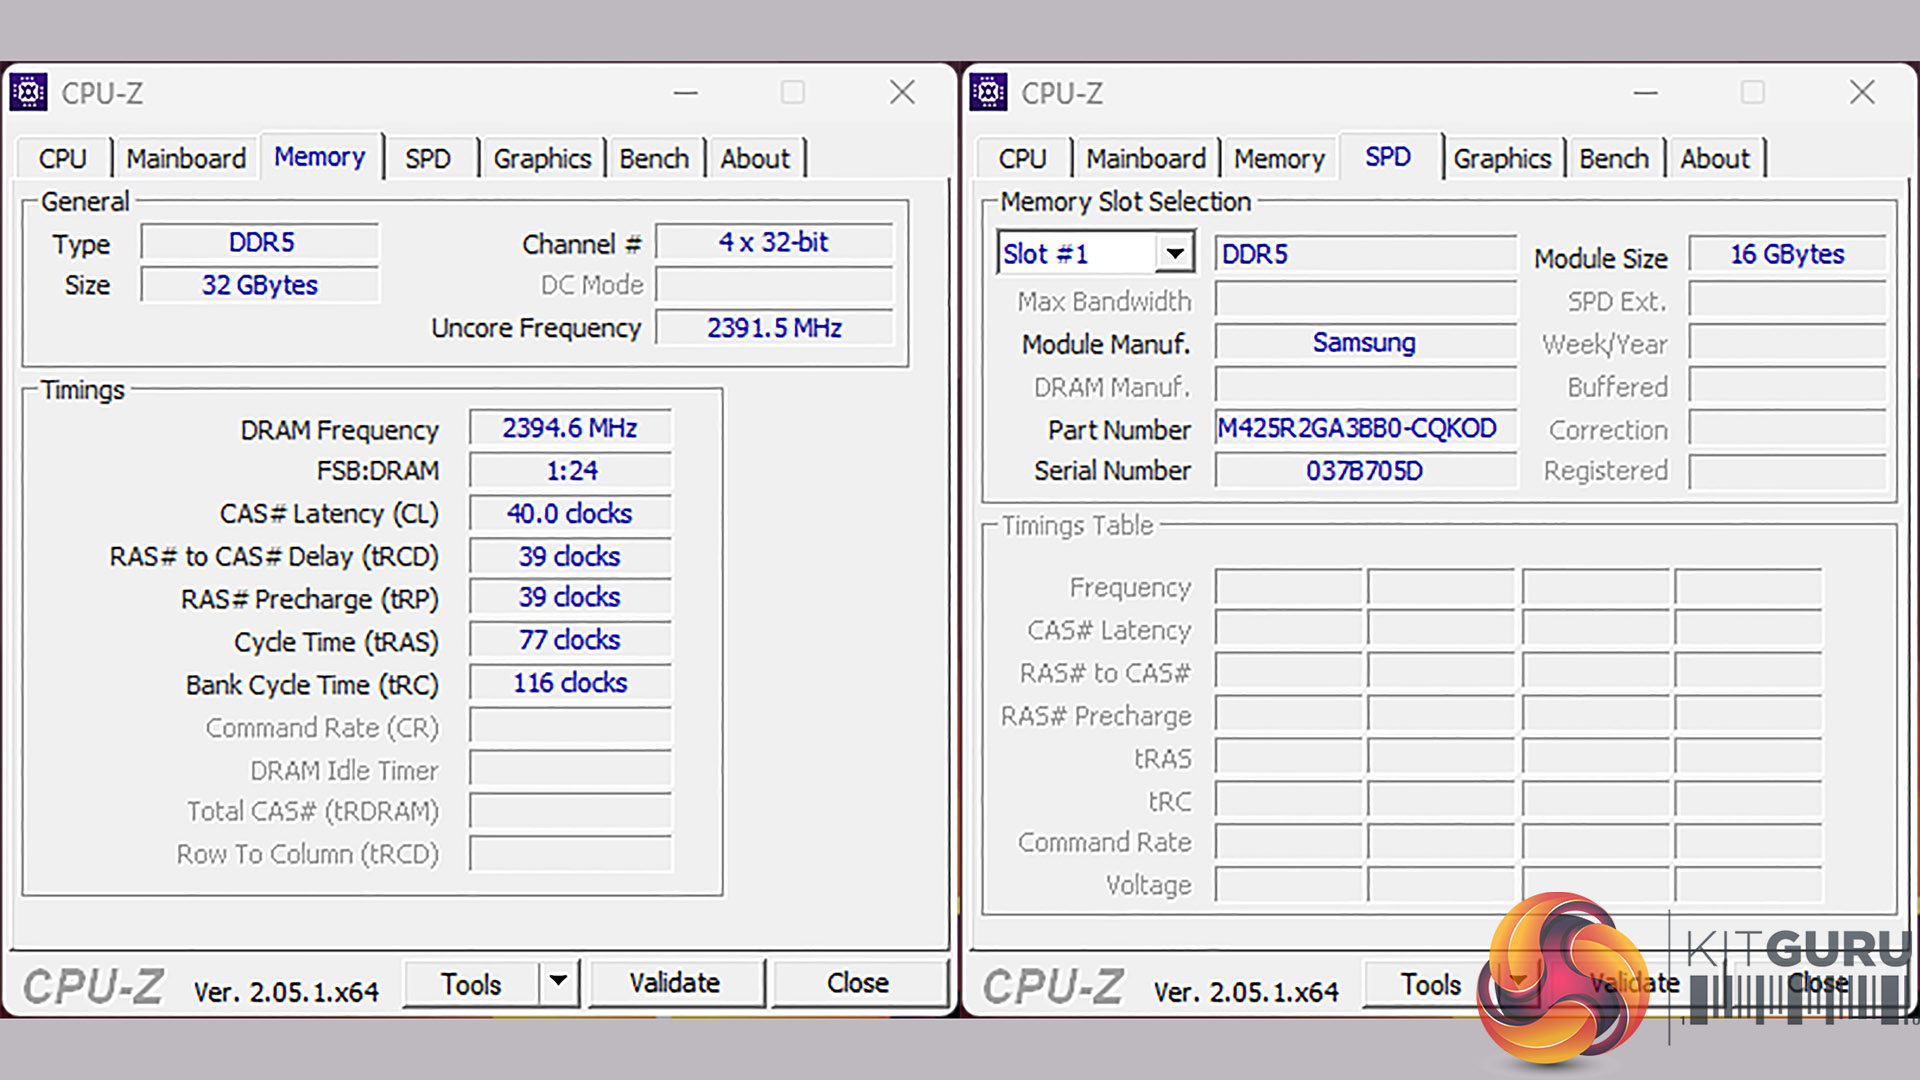The width and height of the screenshot is (1920, 1080).
Task: Click Tools button in right window
Action: 1429,984
